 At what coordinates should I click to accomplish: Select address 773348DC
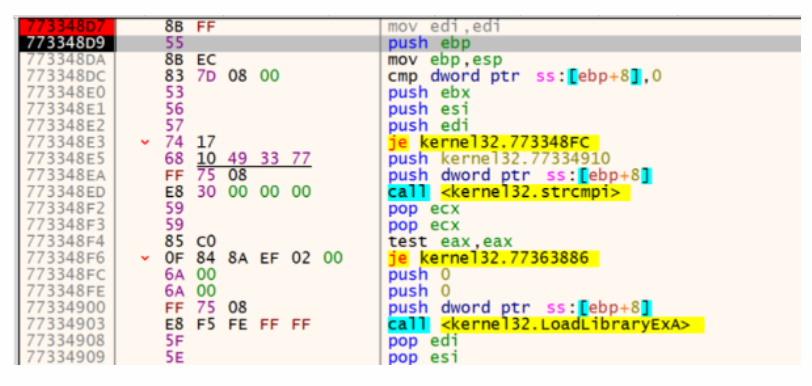[x=66, y=76]
